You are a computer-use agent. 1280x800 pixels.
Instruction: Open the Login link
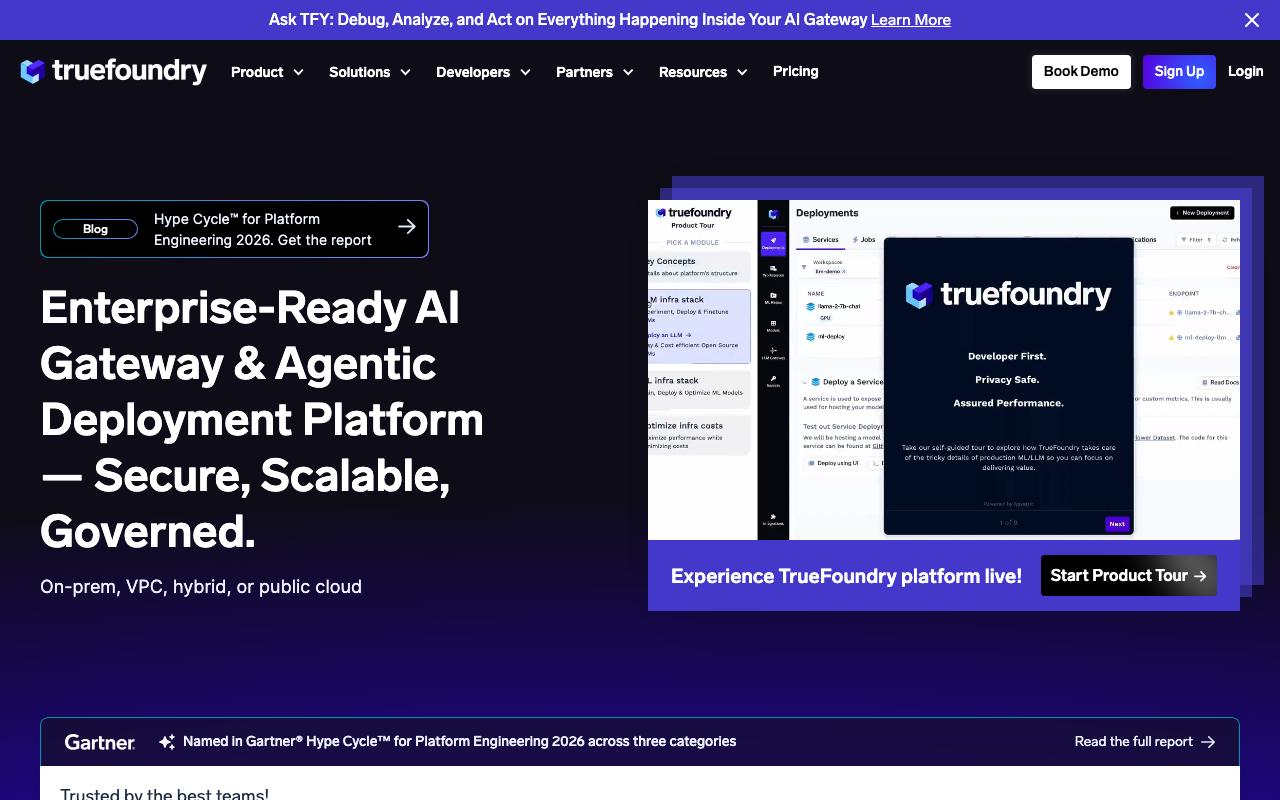point(1246,71)
